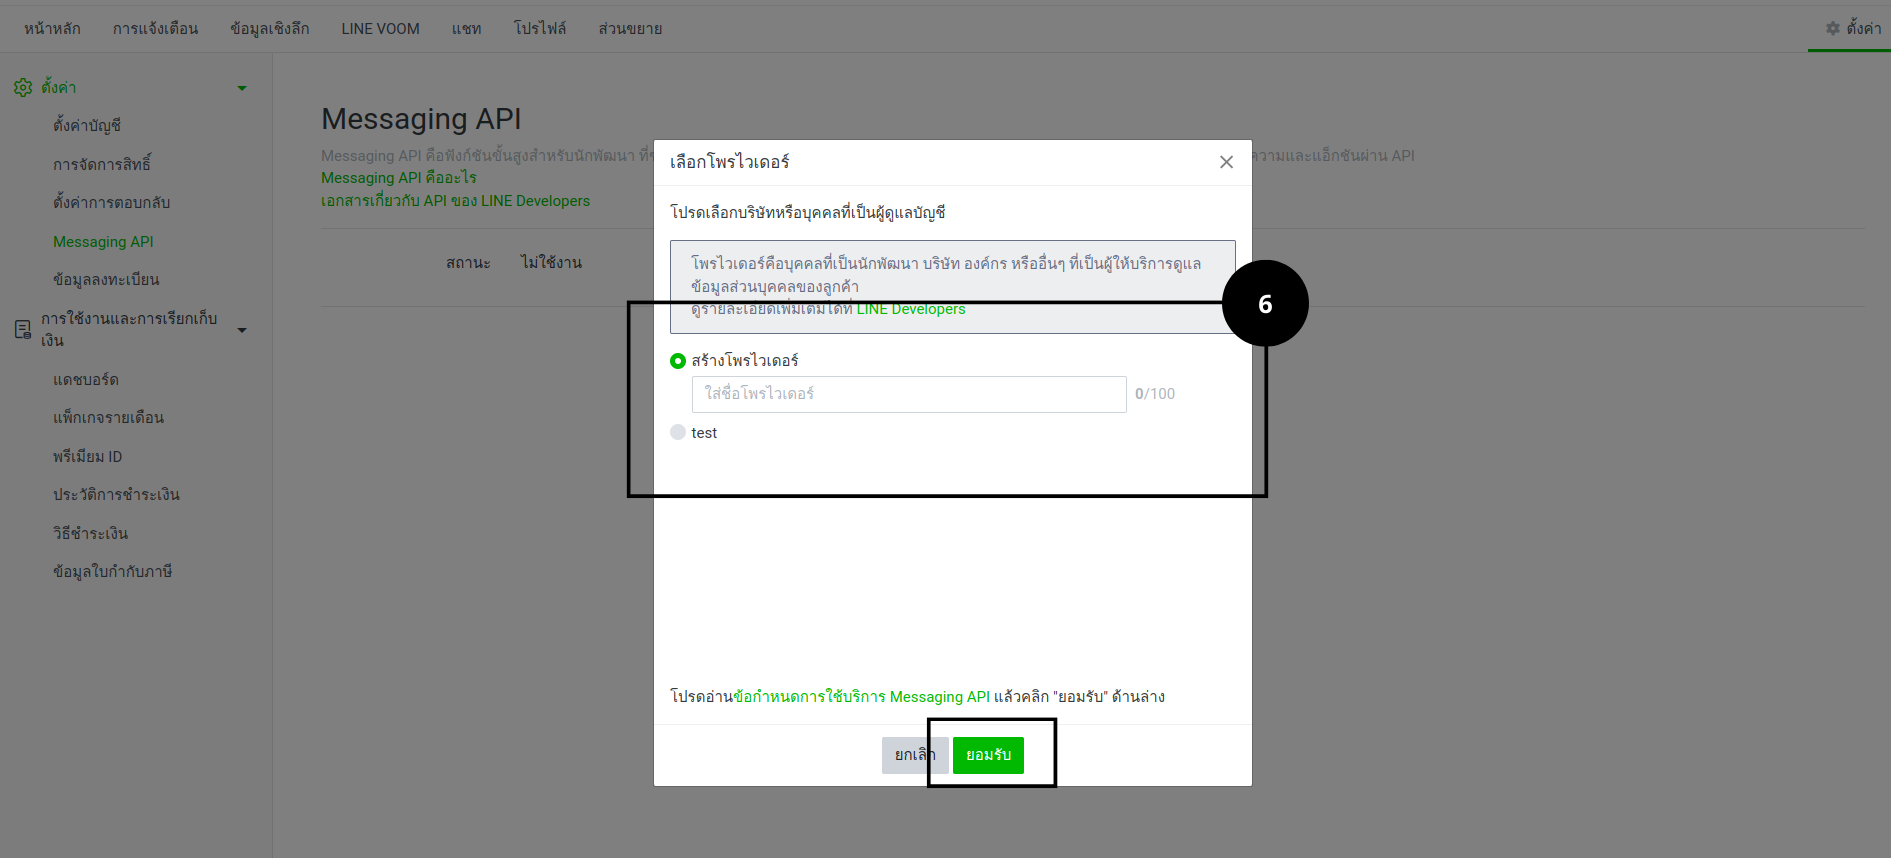Open การจัดการสิทธิ์ permission management in sidebar

(x=102, y=164)
